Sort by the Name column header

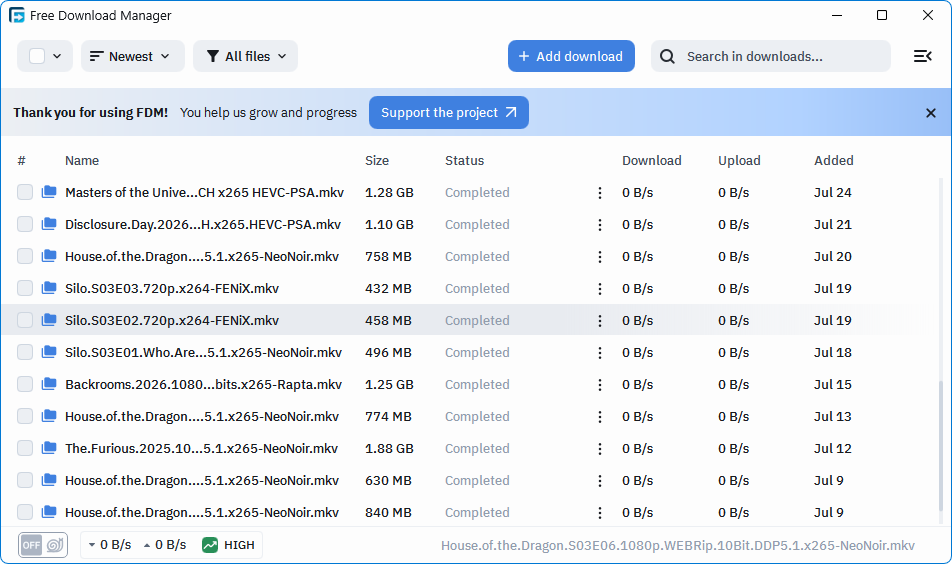pos(82,160)
